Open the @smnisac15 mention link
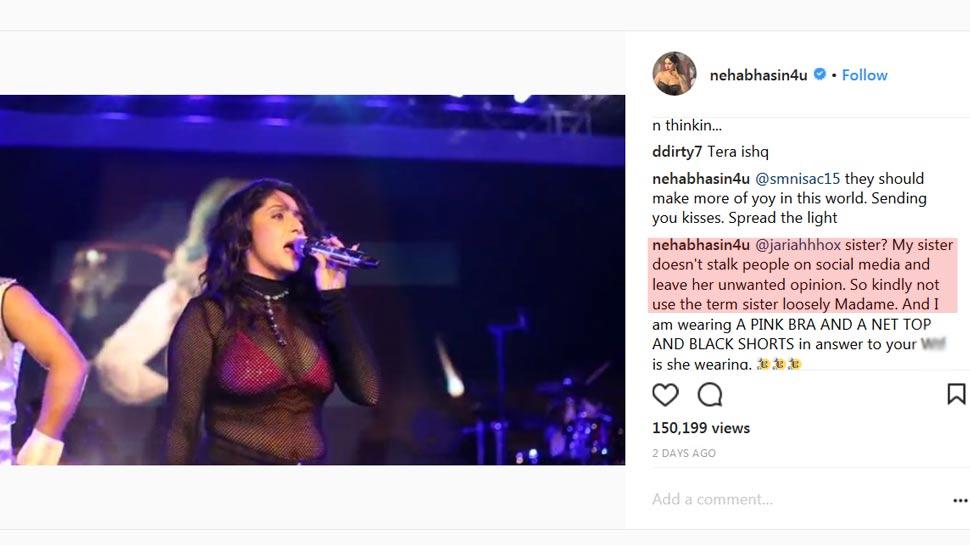The height and width of the screenshot is (545, 970). 797,179
